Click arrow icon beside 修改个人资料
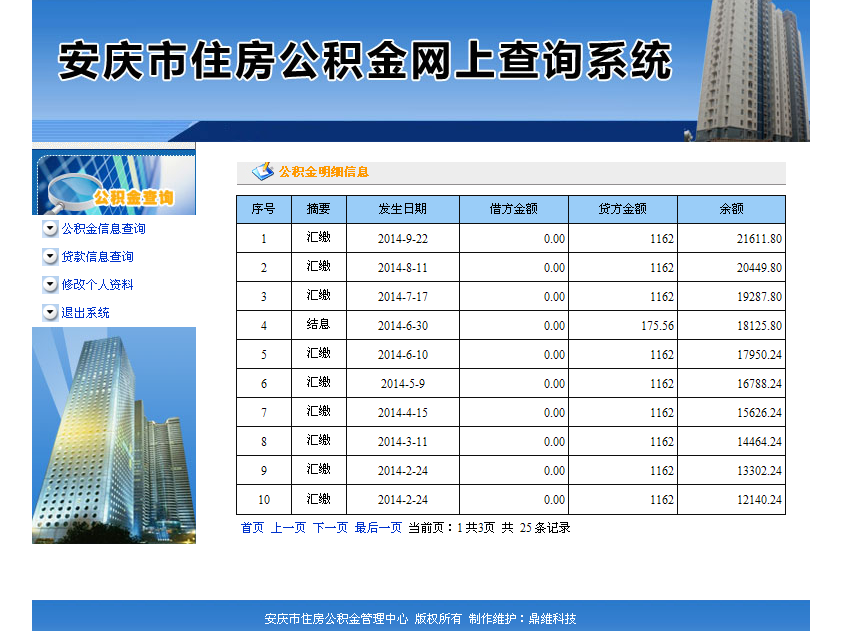The height and width of the screenshot is (631, 846). pos(50,285)
